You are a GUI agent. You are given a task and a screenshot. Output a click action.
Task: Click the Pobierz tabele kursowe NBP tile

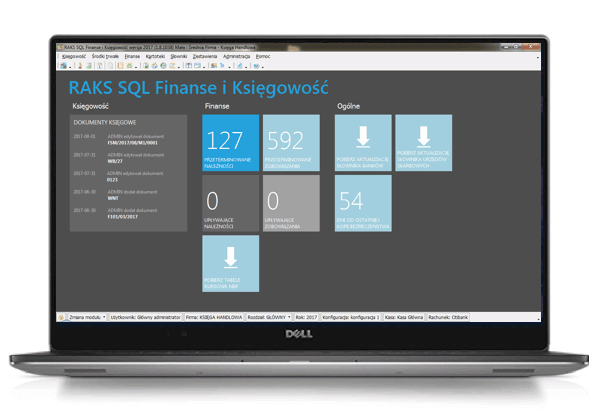point(230,263)
